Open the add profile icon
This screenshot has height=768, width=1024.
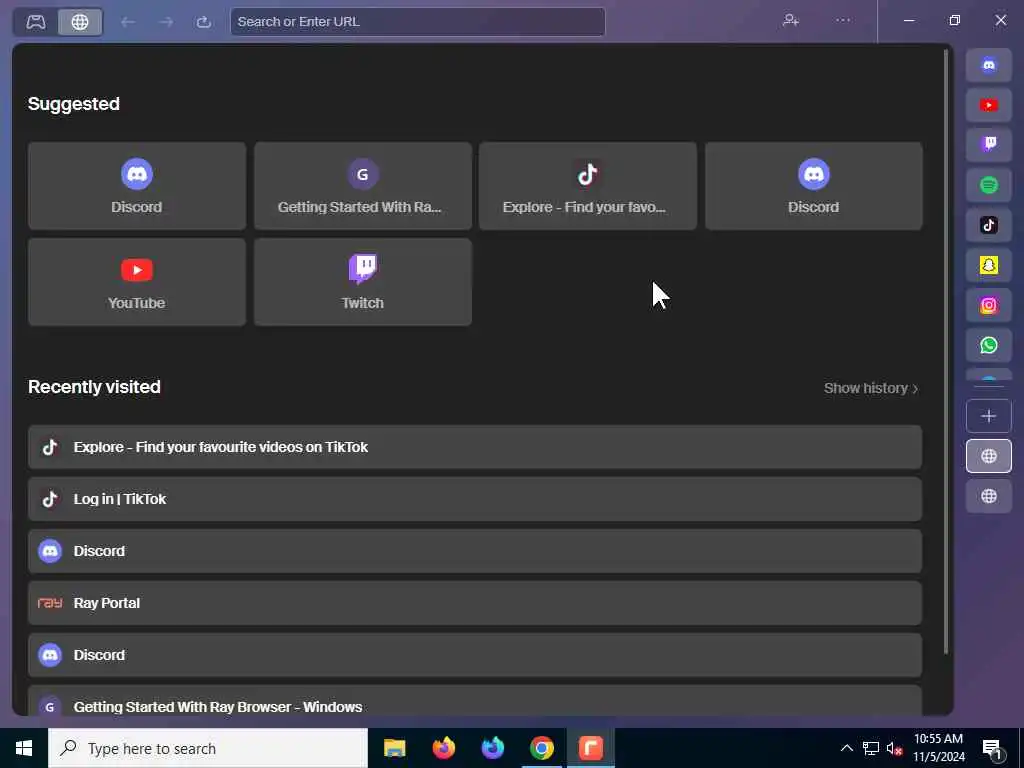point(791,21)
